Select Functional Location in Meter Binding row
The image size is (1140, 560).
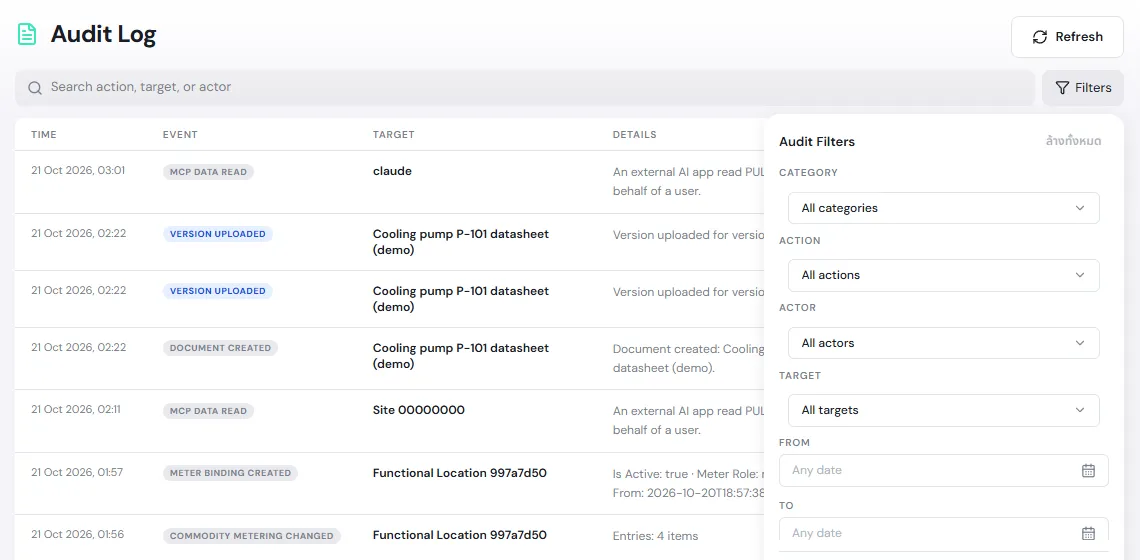(x=459, y=473)
